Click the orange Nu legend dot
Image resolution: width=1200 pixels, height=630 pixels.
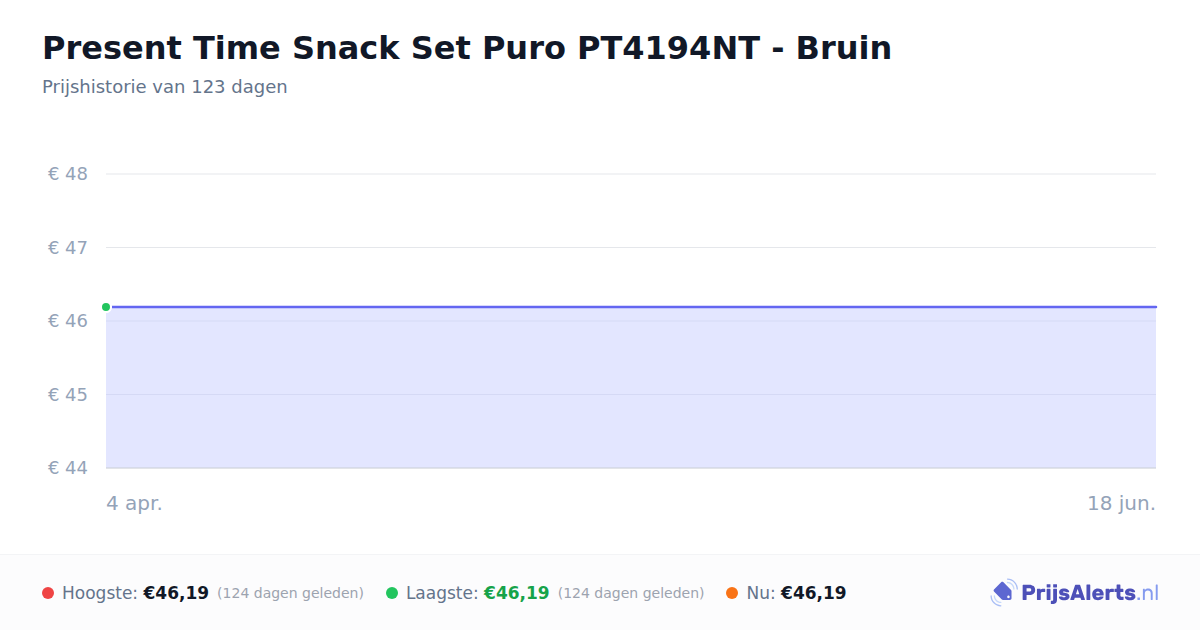pyautogui.click(x=732, y=593)
